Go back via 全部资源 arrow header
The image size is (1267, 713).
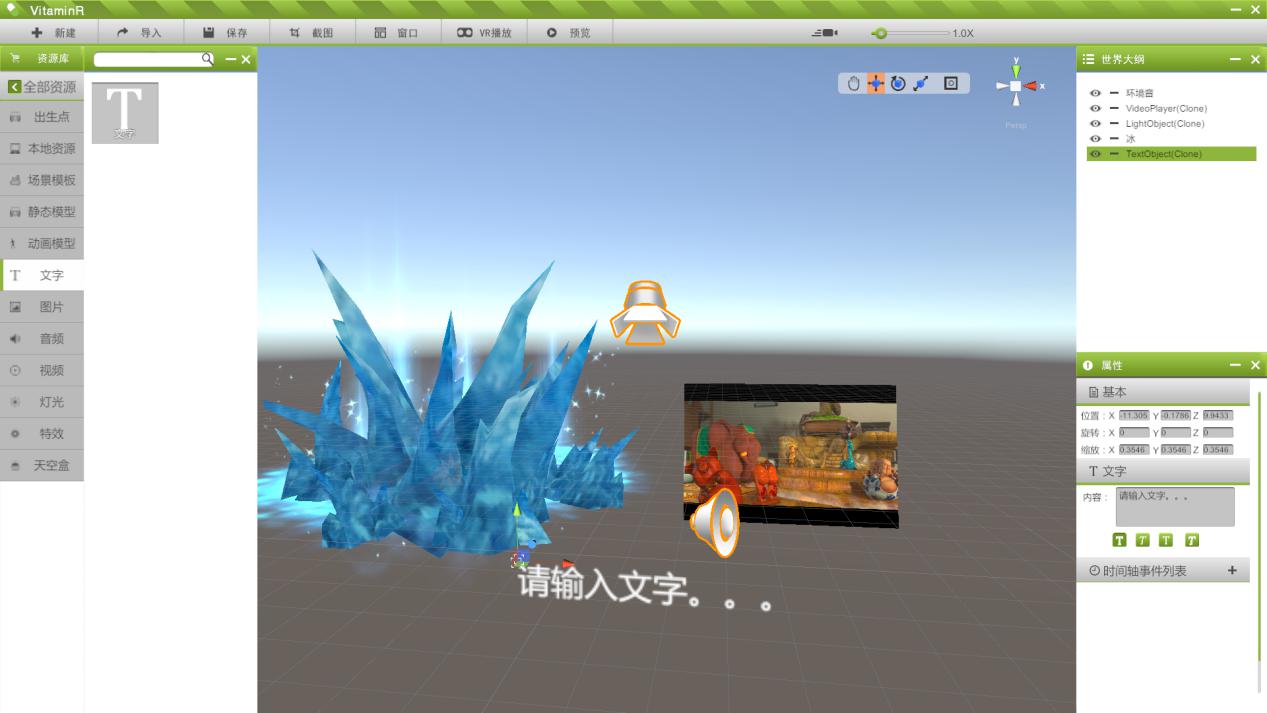15,87
